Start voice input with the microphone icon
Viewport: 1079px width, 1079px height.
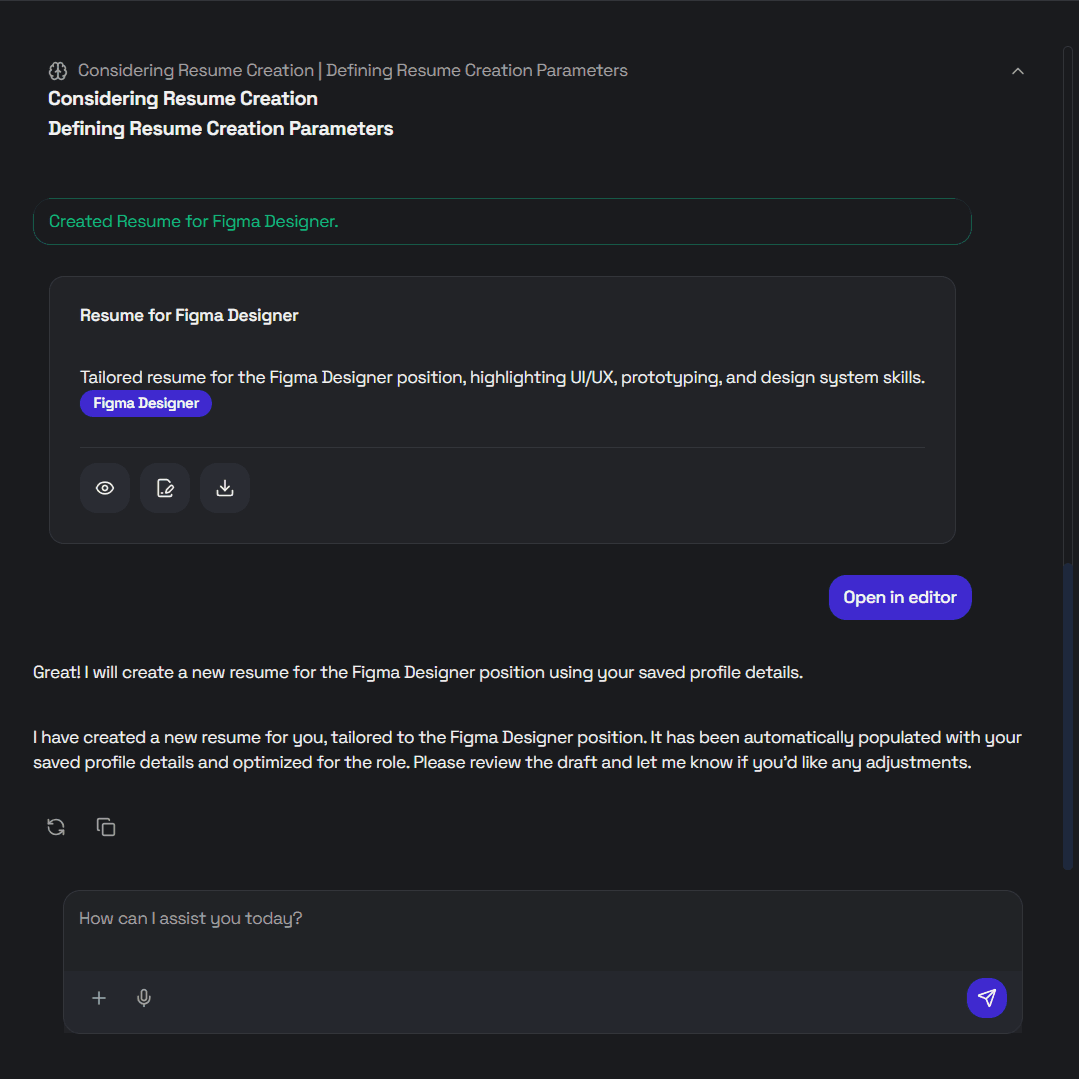point(144,998)
